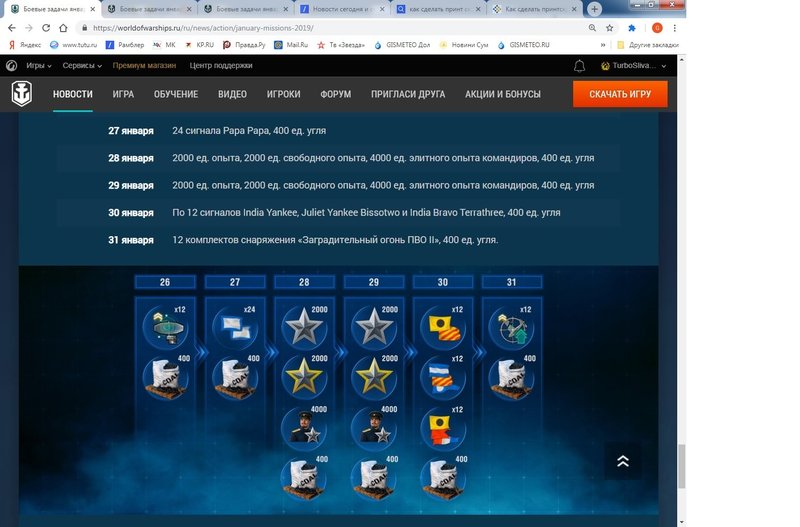Open the НОВОСТИ menu item

click(73, 94)
